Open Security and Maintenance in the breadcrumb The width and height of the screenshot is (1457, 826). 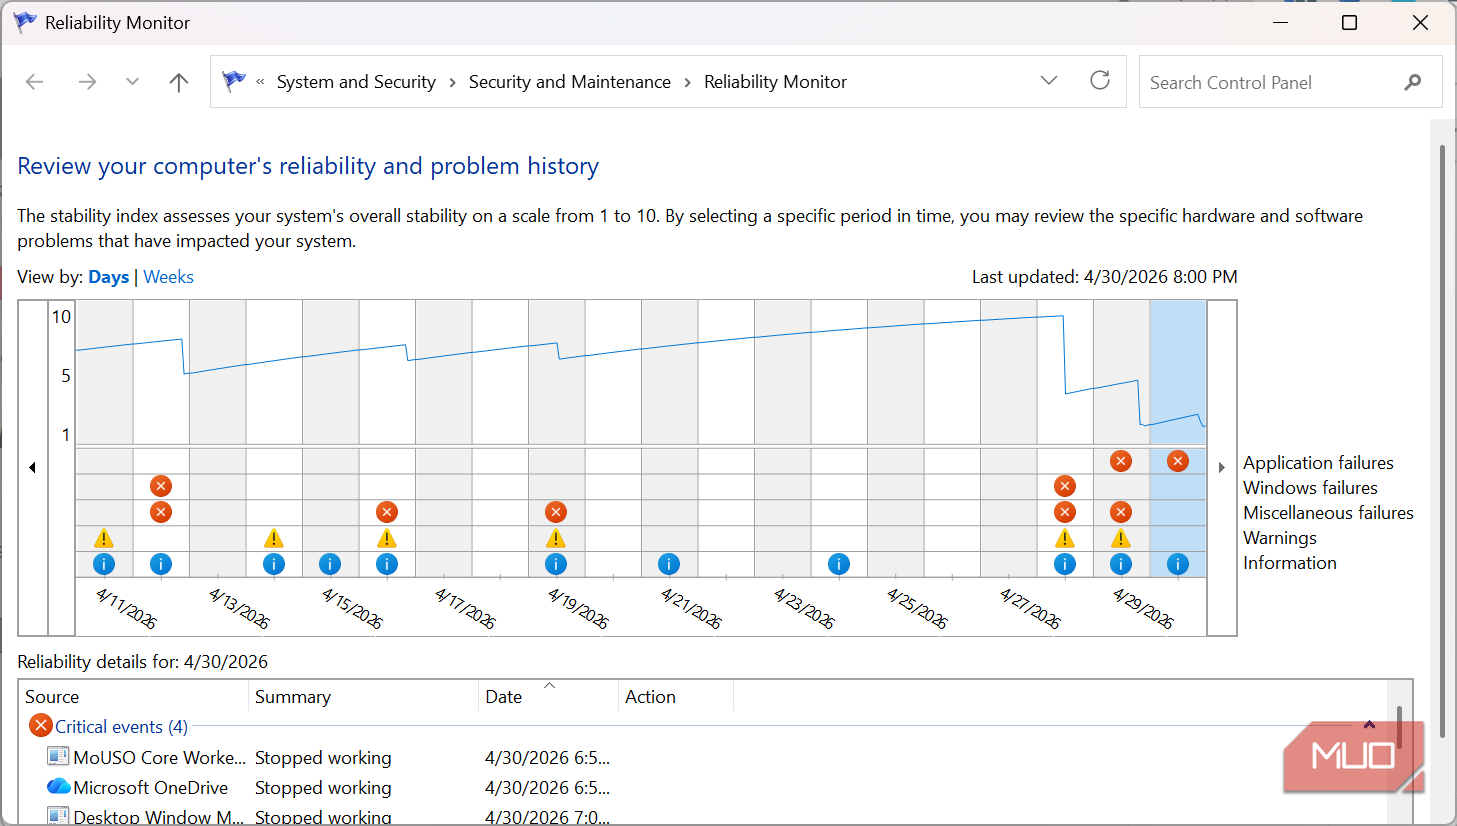click(570, 82)
